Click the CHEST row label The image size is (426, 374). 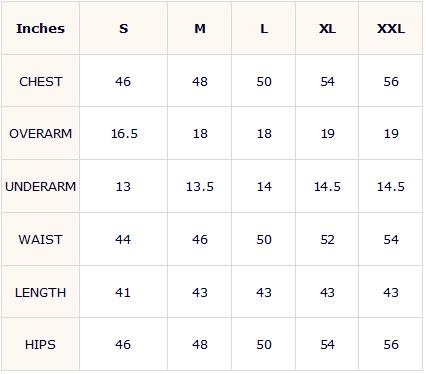click(x=40, y=81)
